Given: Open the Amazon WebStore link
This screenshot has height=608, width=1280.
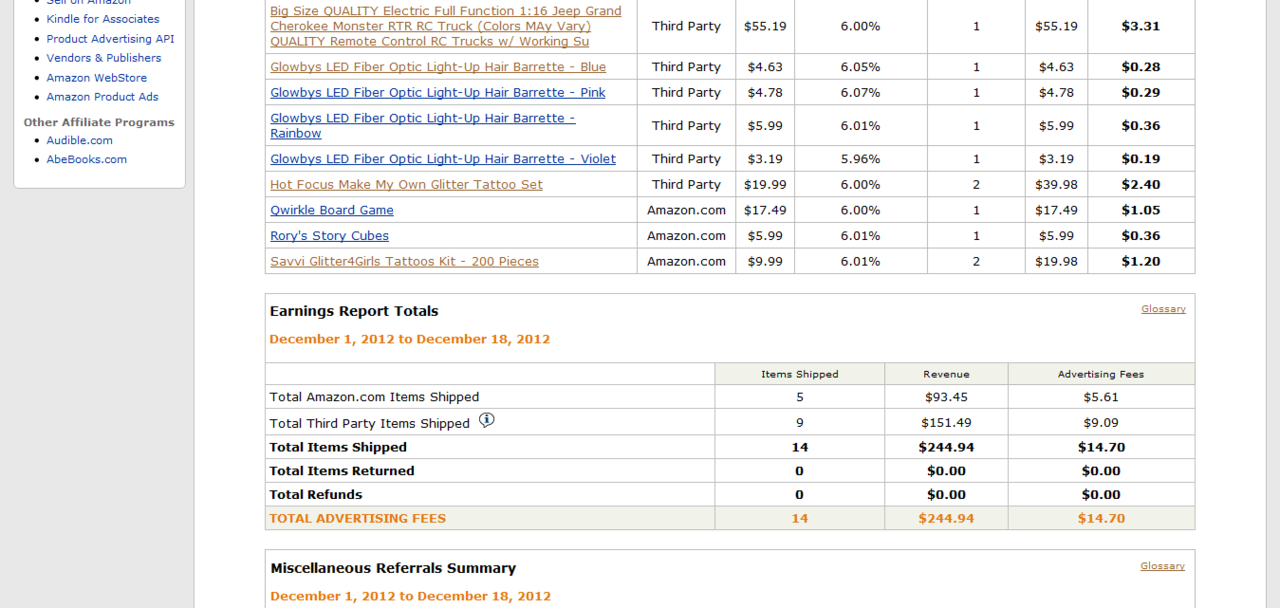Looking at the screenshot, I should (97, 78).
